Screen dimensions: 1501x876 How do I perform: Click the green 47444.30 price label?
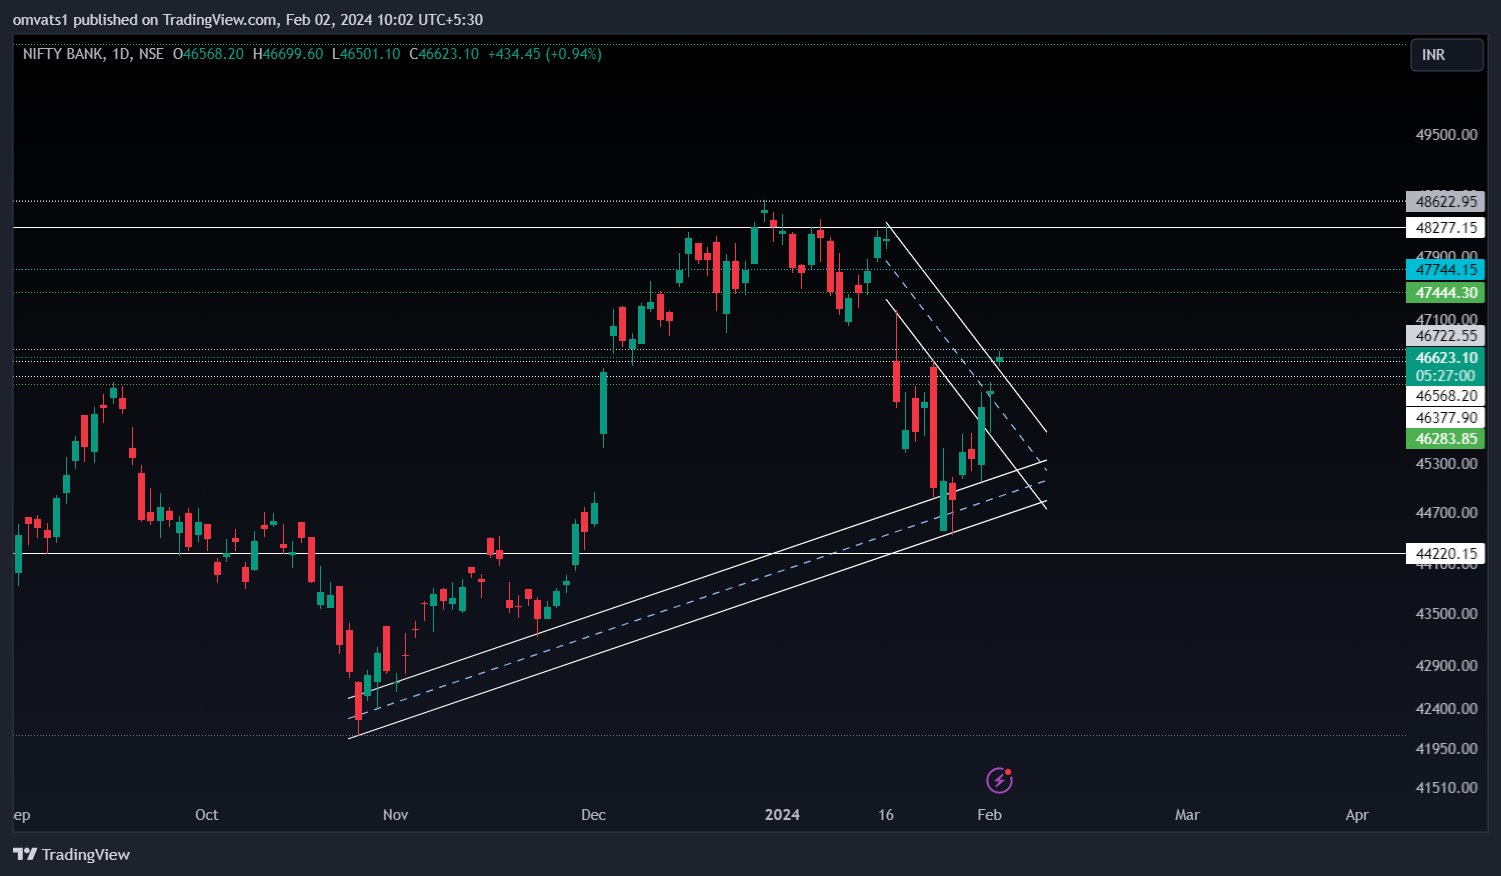[x=1445, y=293]
